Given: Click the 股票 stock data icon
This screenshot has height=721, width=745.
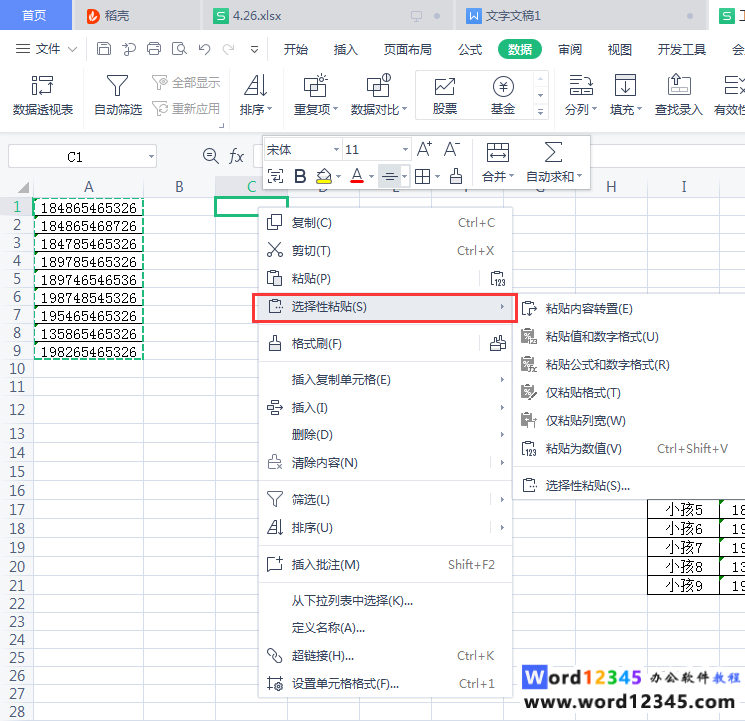Looking at the screenshot, I should [x=445, y=96].
